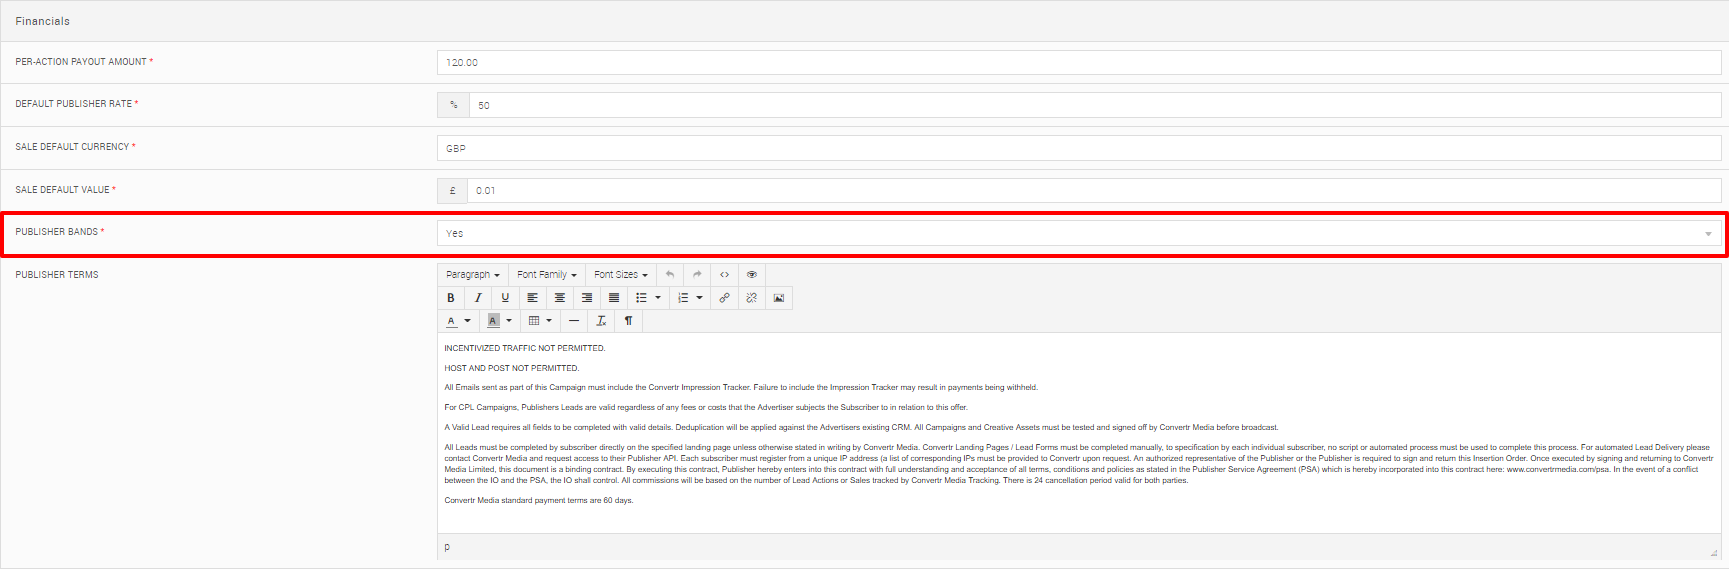Open the source code view
Screen dimensions: 1729x569
pos(725,275)
